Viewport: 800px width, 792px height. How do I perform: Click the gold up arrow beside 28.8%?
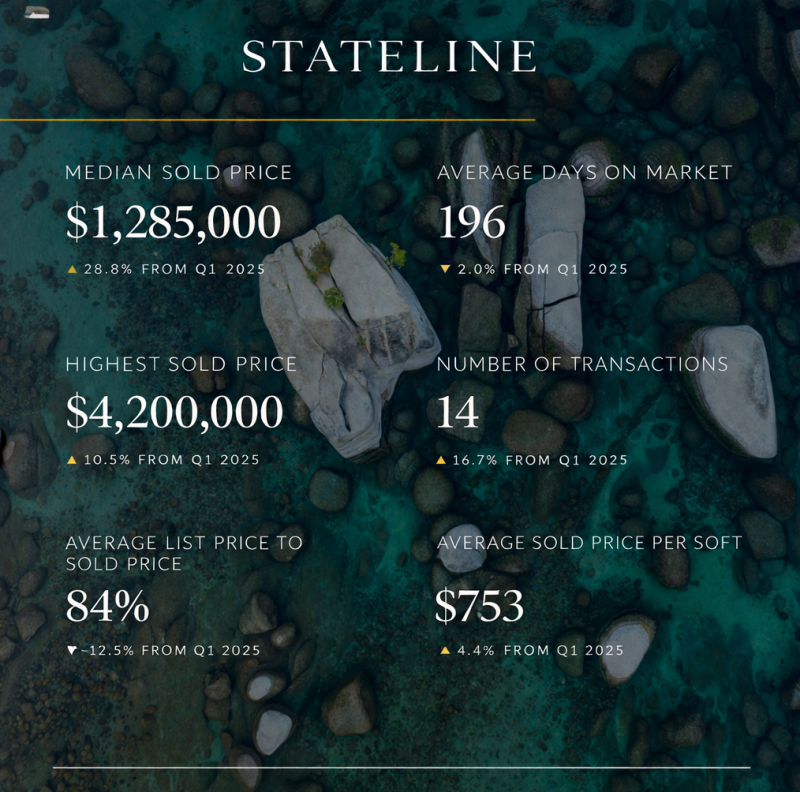click(x=72, y=269)
